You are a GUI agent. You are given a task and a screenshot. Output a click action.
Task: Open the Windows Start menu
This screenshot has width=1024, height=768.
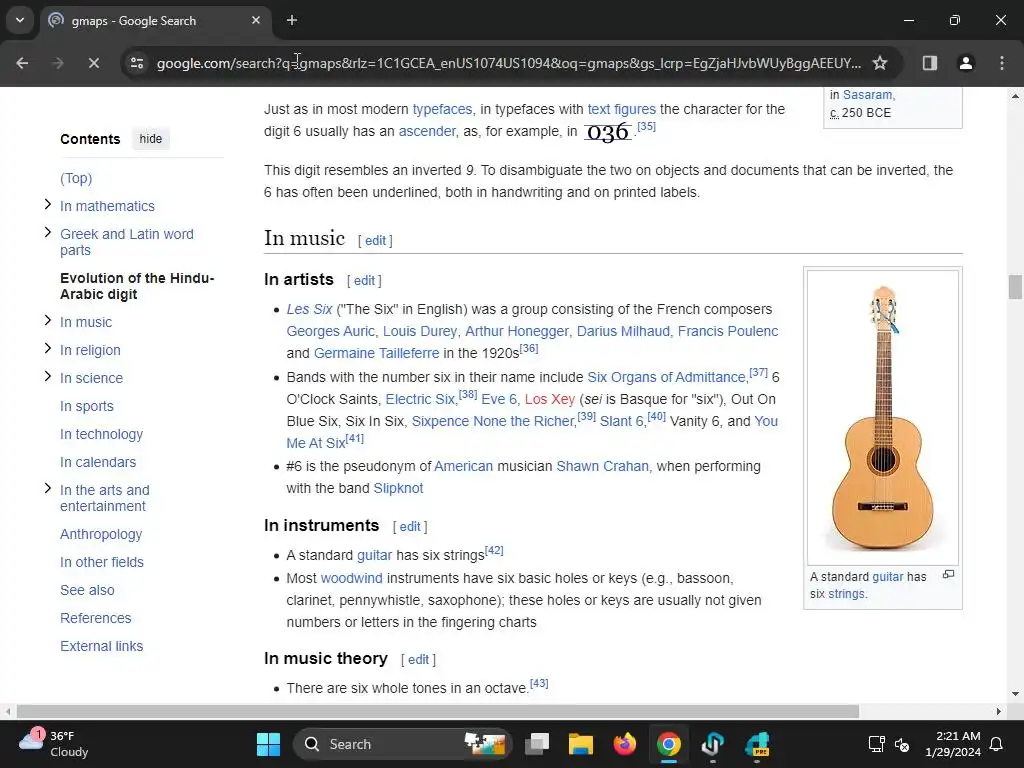[x=268, y=744]
